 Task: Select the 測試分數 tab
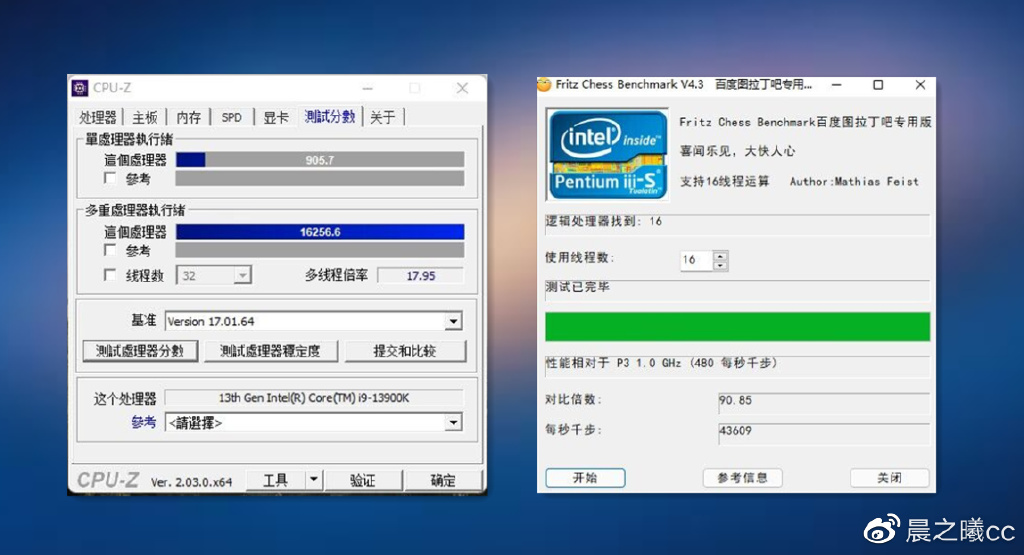pyautogui.click(x=330, y=117)
